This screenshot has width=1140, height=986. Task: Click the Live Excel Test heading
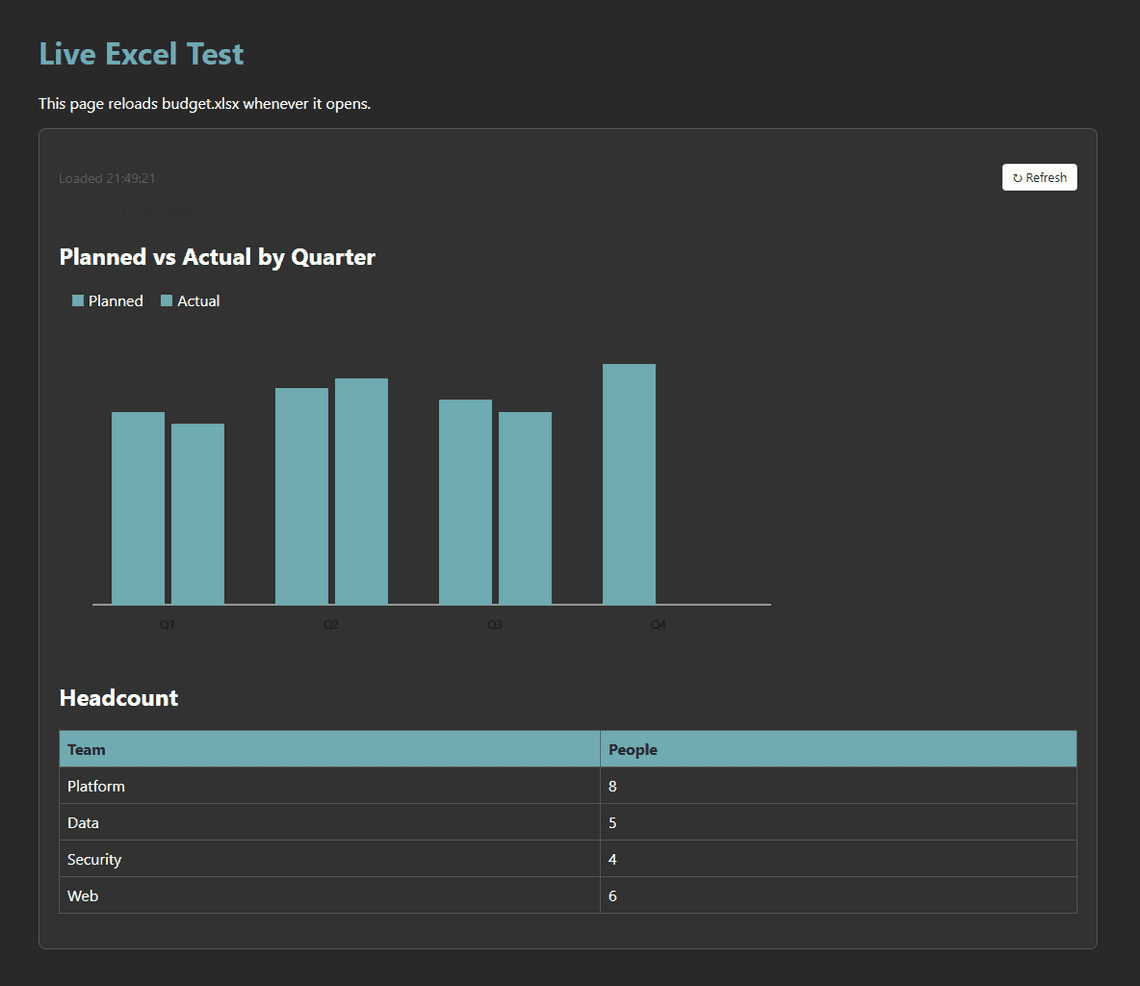coord(141,54)
